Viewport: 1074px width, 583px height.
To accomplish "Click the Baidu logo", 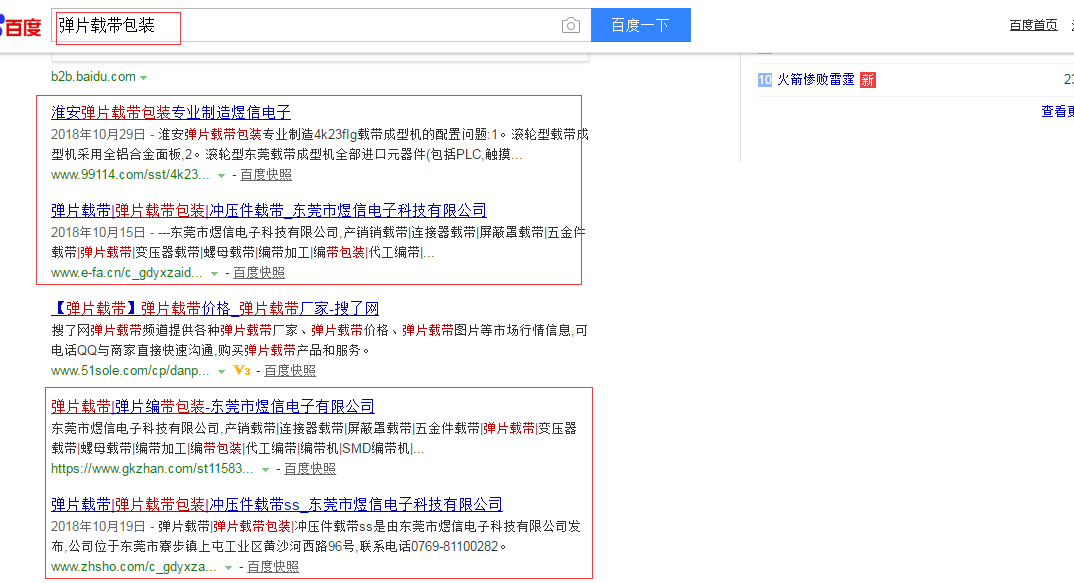I will tap(20, 26).
